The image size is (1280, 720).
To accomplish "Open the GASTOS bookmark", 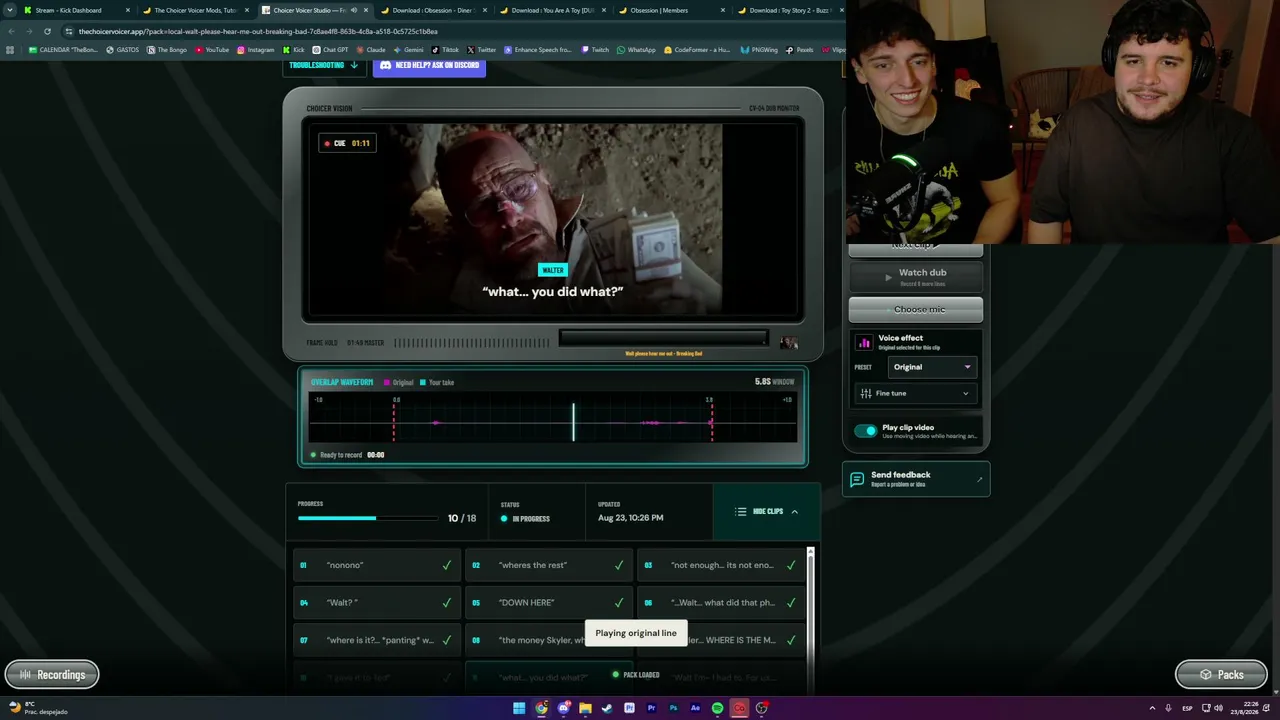I will pos(123,50).
